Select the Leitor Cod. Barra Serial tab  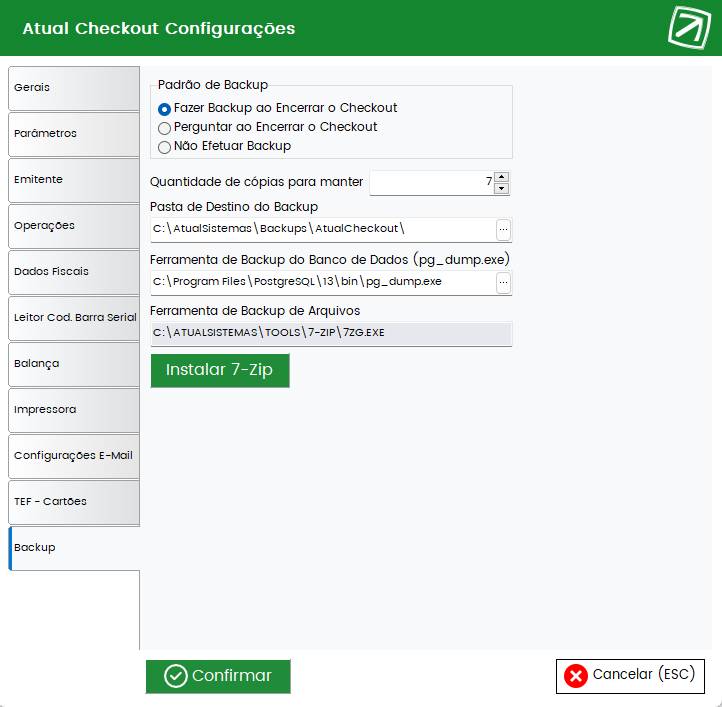coord(74,318)
